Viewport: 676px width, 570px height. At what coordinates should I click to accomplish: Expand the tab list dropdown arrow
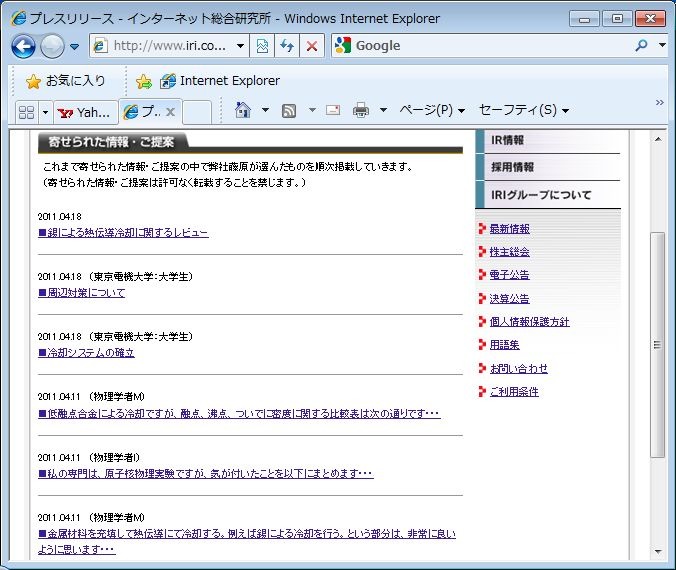tap(45, 113)
